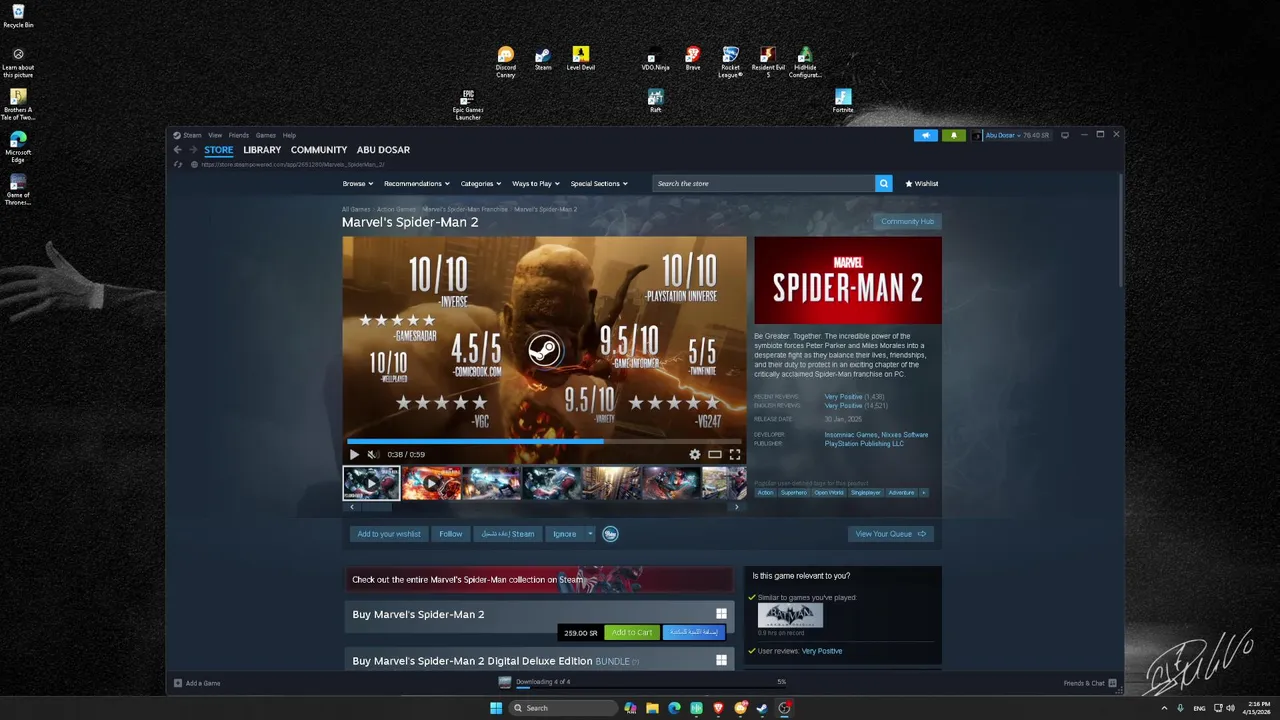Open Rocket League desktop shortcut
This screenshot has height=720, width=1280.
(x=731, y=61)
